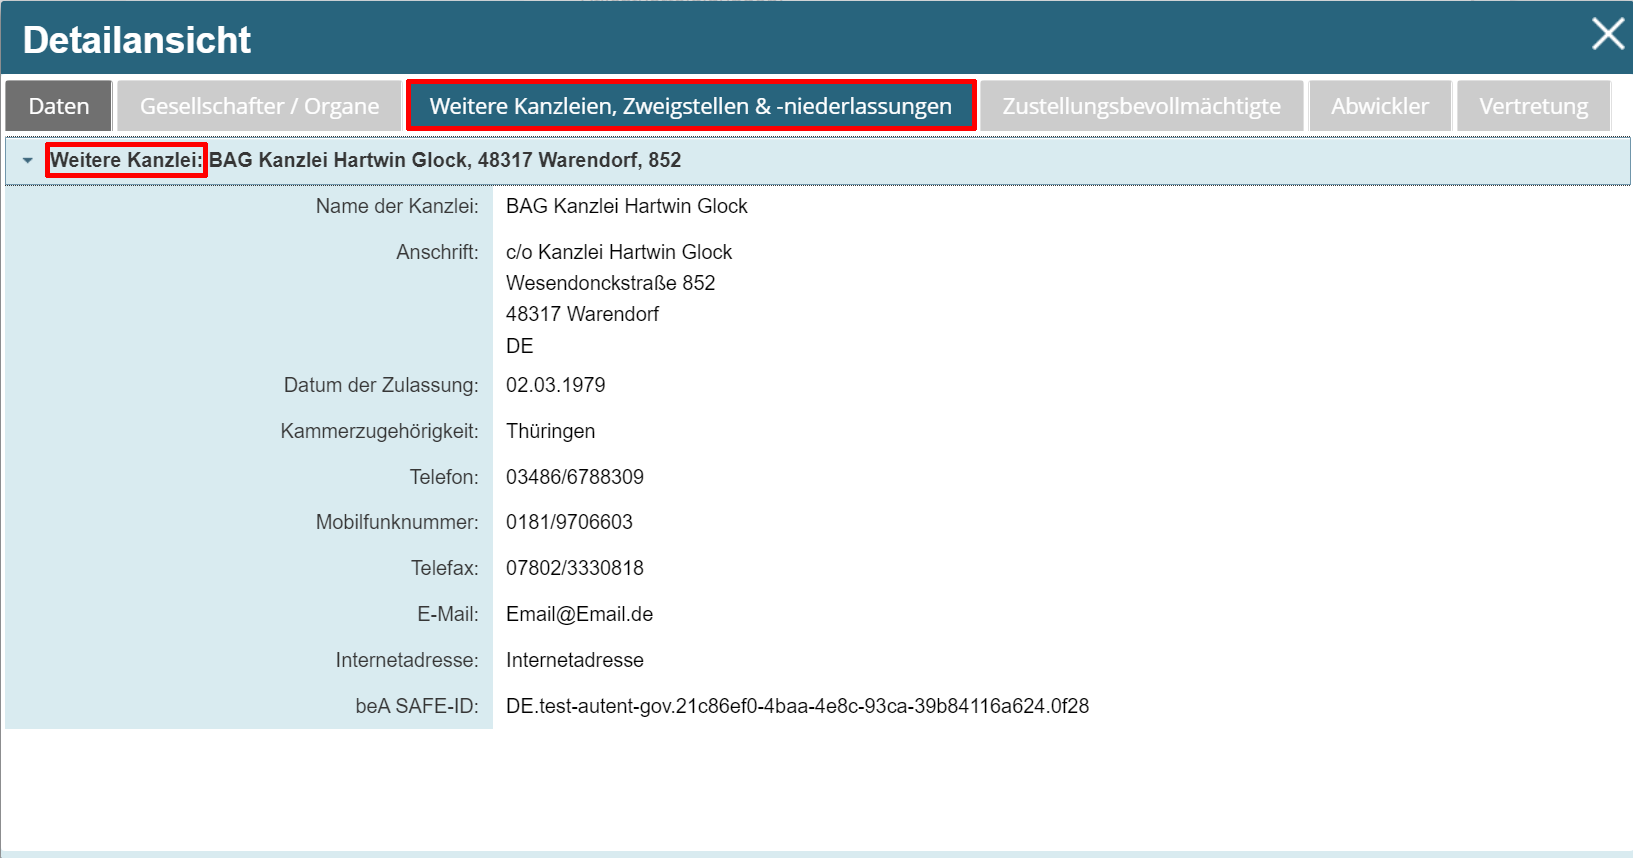Screen dimensions: 1633x858
Task: Click the Telefax number 07802/3330818
Action: tap(574, 568)
